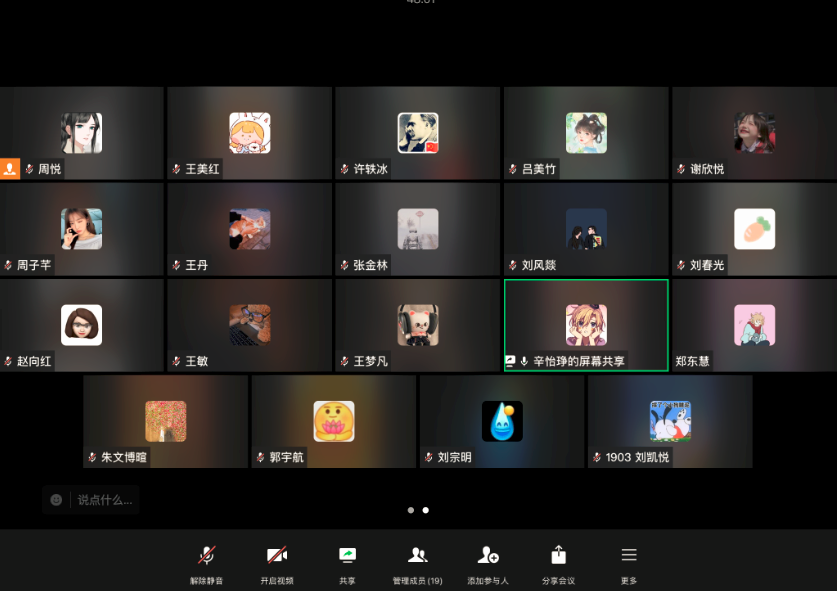Click the orange host badge beside 周悦

click(10, 168)
